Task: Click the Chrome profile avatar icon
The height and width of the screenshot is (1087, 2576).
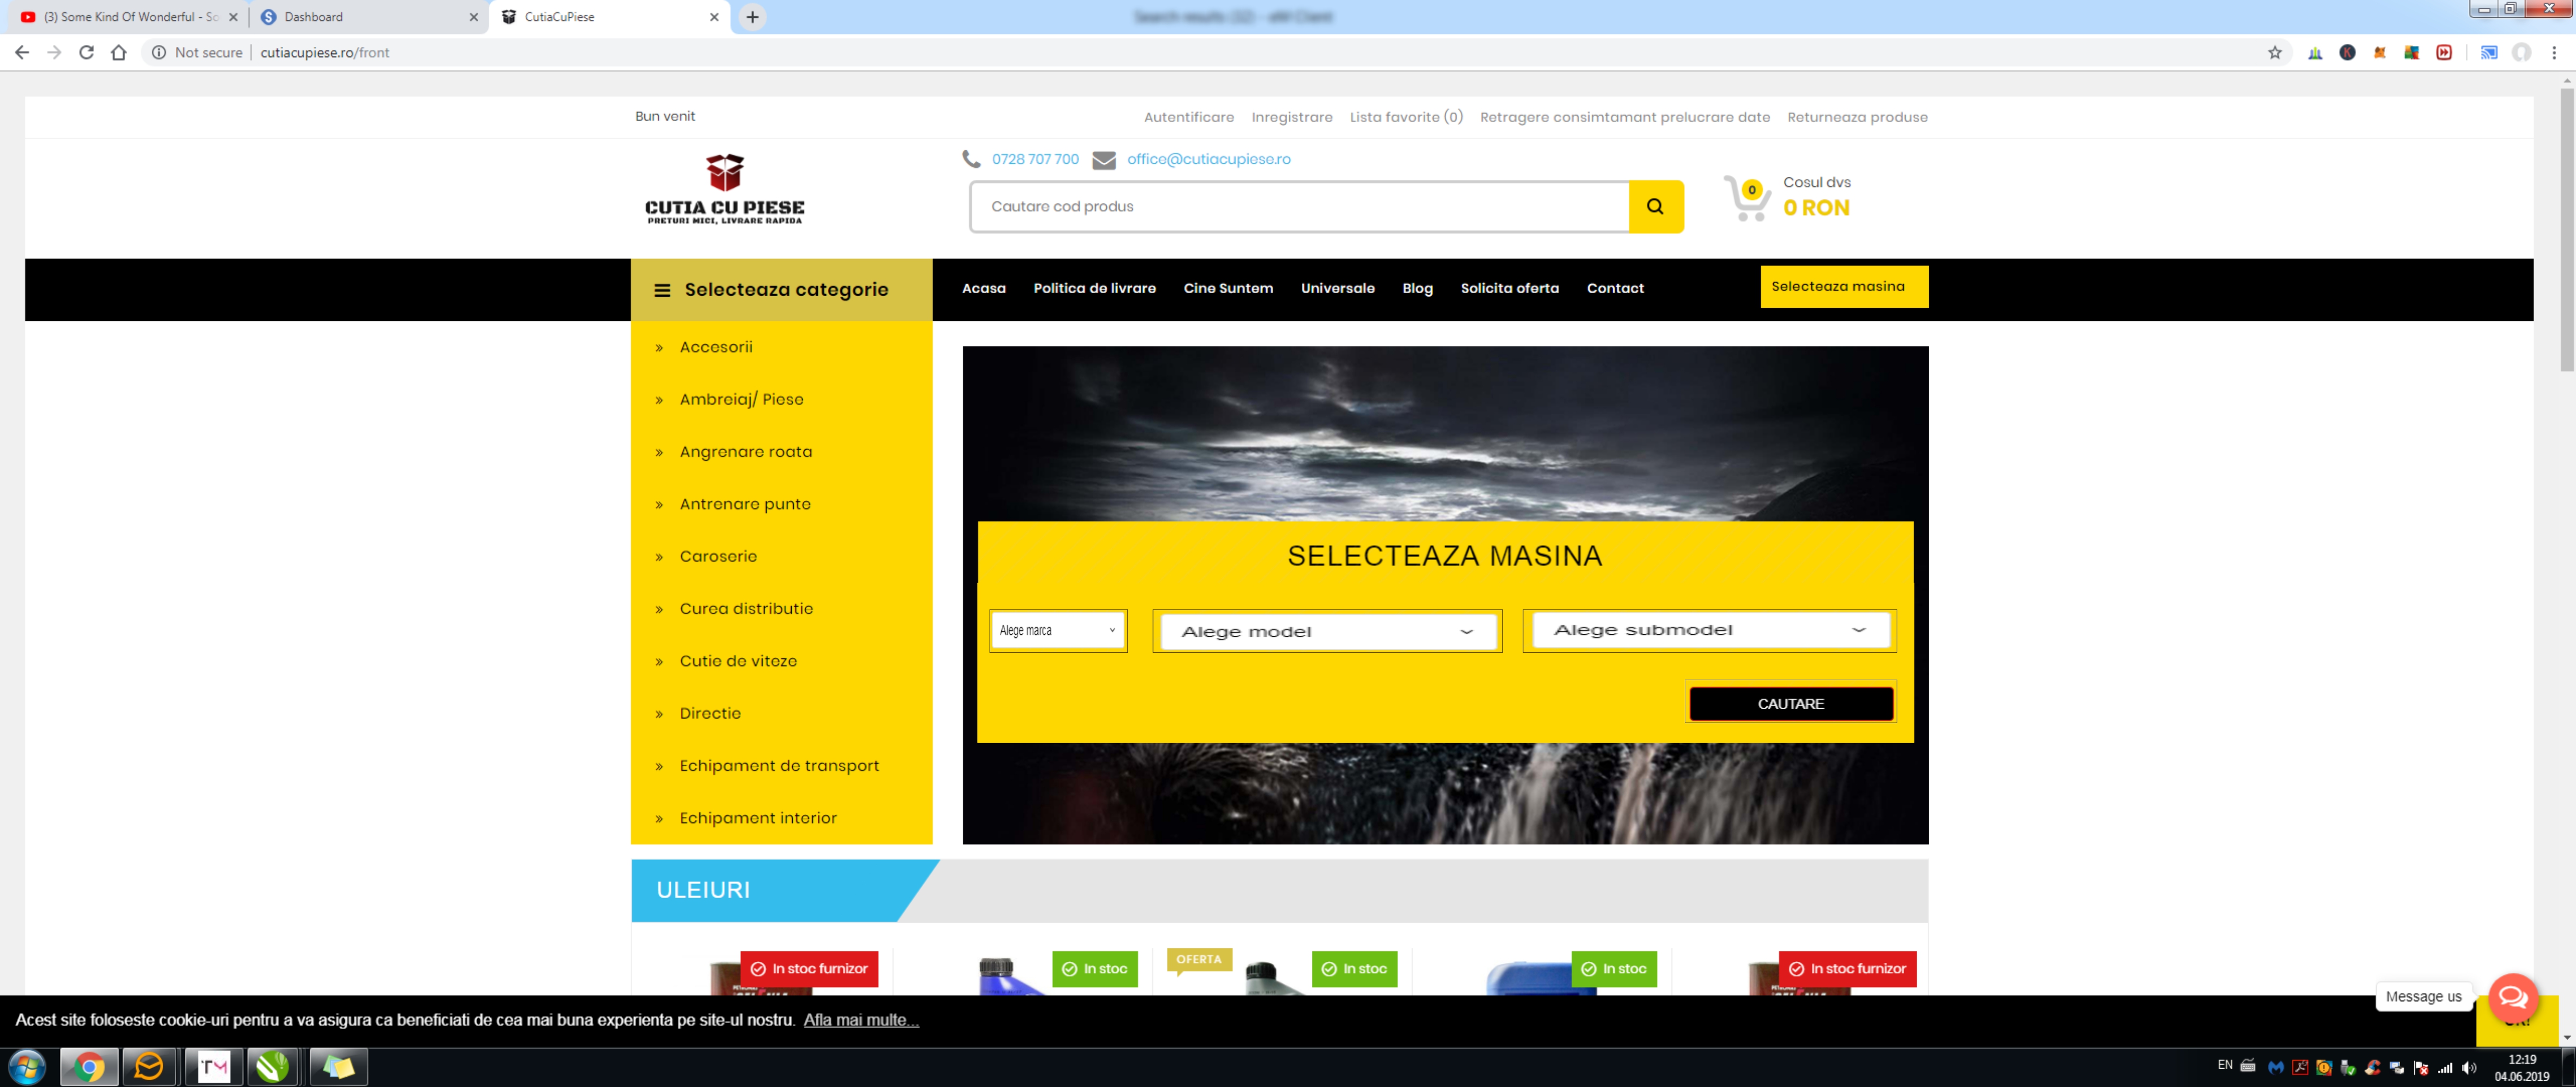Action: [x=2522, y=52]
